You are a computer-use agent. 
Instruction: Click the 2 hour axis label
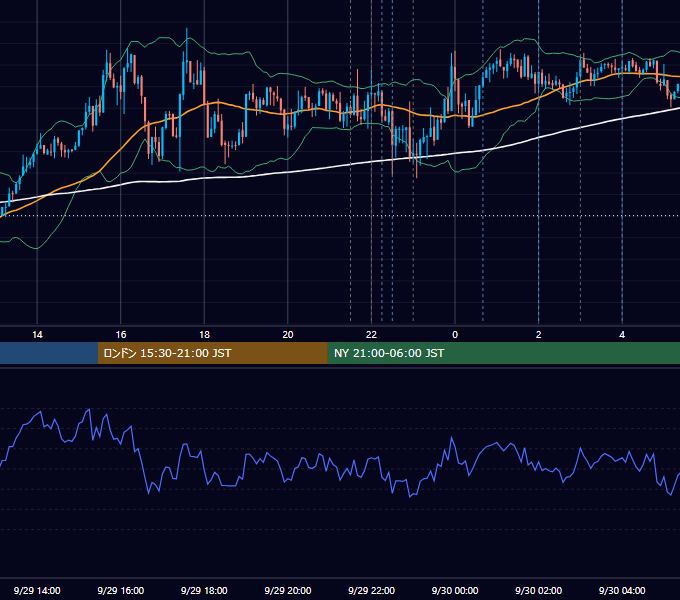click(x=539, y=335)
